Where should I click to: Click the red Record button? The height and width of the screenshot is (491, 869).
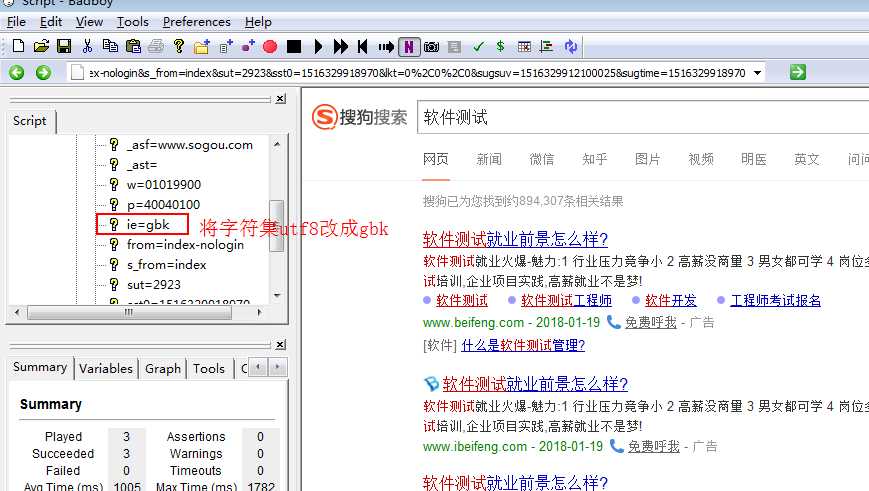tap(270, 47)
